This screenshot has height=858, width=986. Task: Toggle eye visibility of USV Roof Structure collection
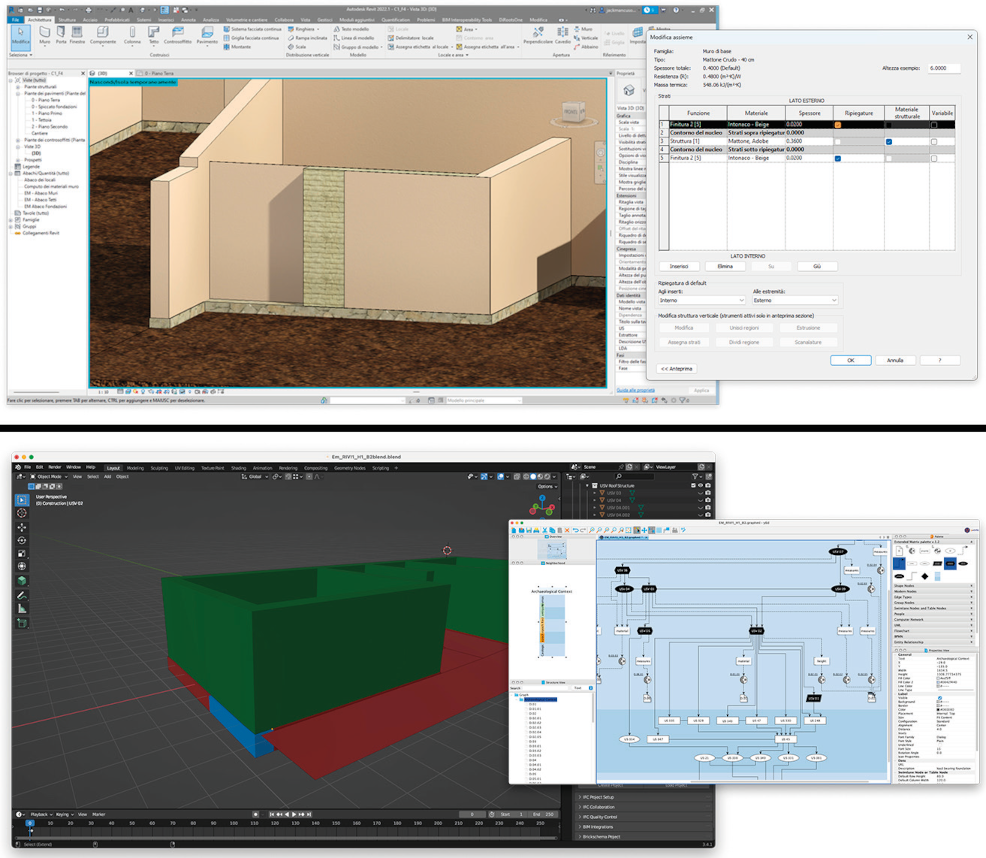(701, 486)
